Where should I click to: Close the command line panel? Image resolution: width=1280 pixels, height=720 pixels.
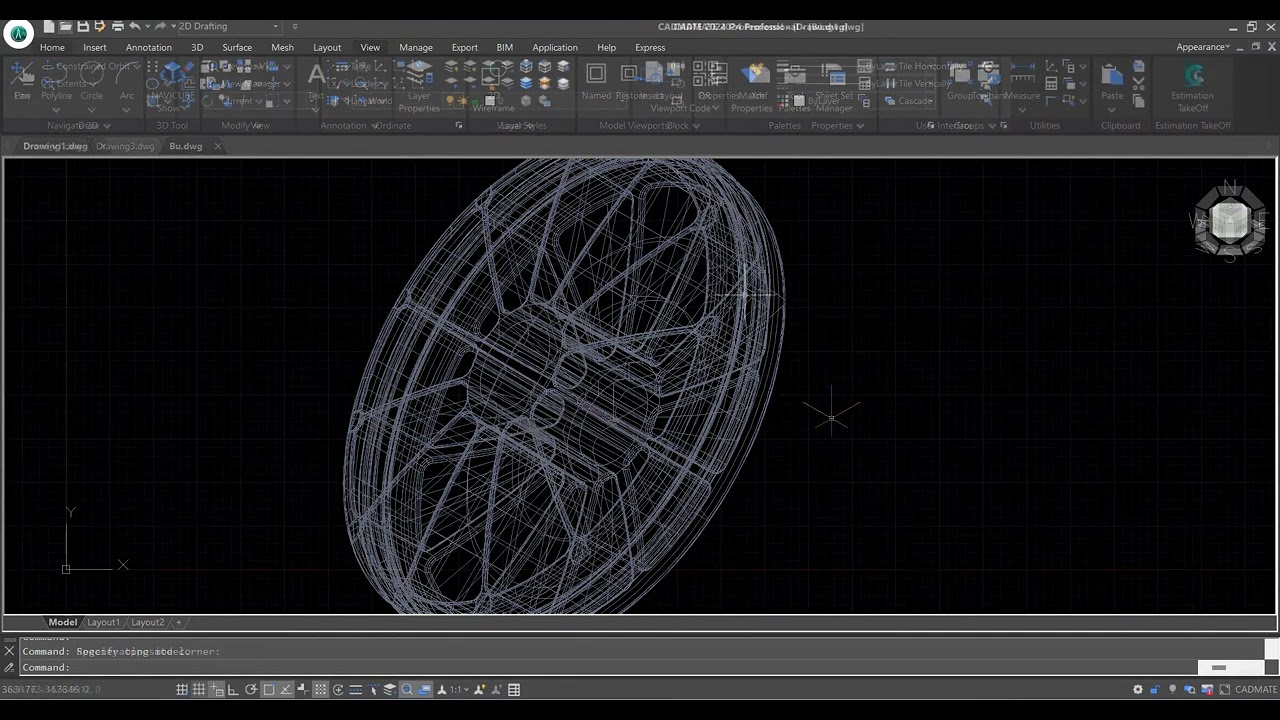click(x=9, y=651)
